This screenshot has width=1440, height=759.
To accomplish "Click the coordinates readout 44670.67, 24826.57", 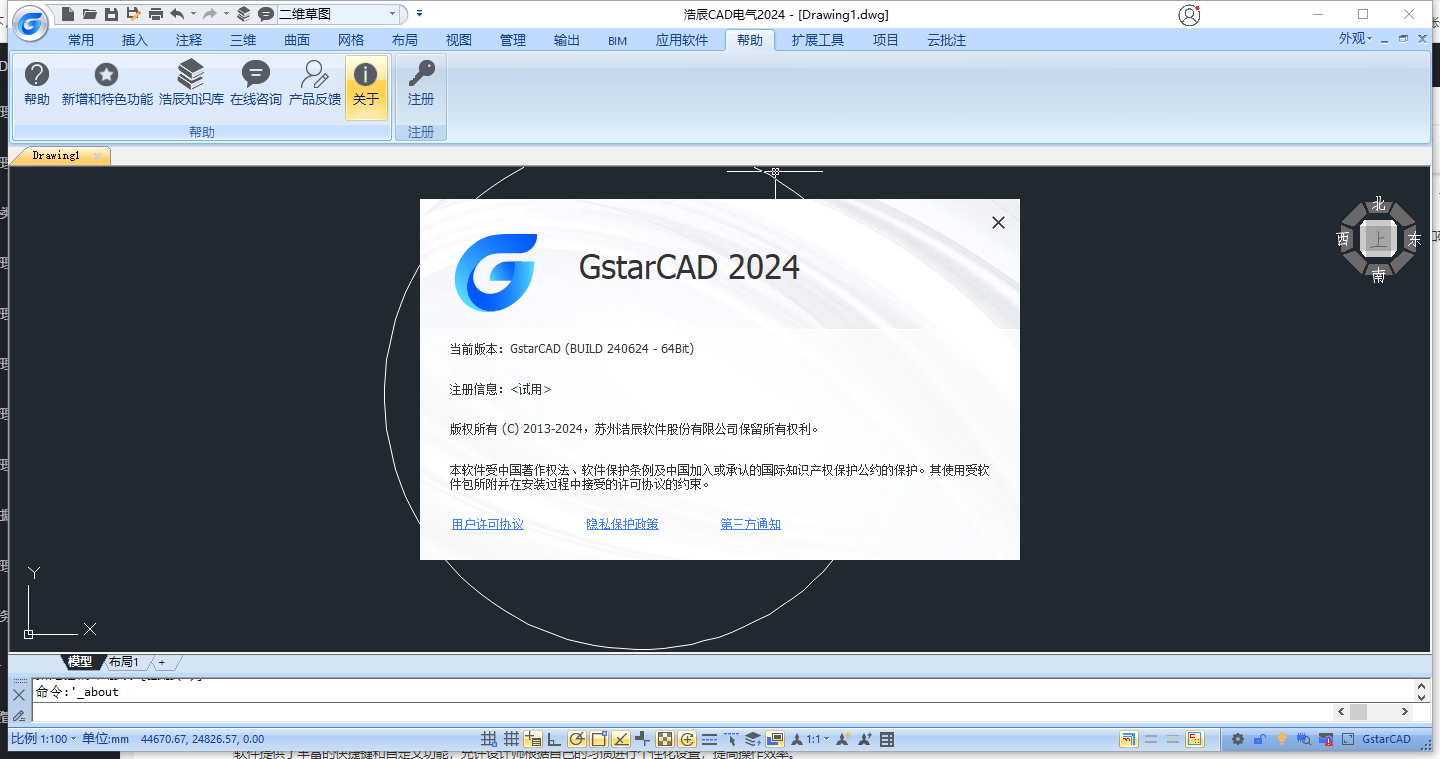I will click(x=203, y=739).
